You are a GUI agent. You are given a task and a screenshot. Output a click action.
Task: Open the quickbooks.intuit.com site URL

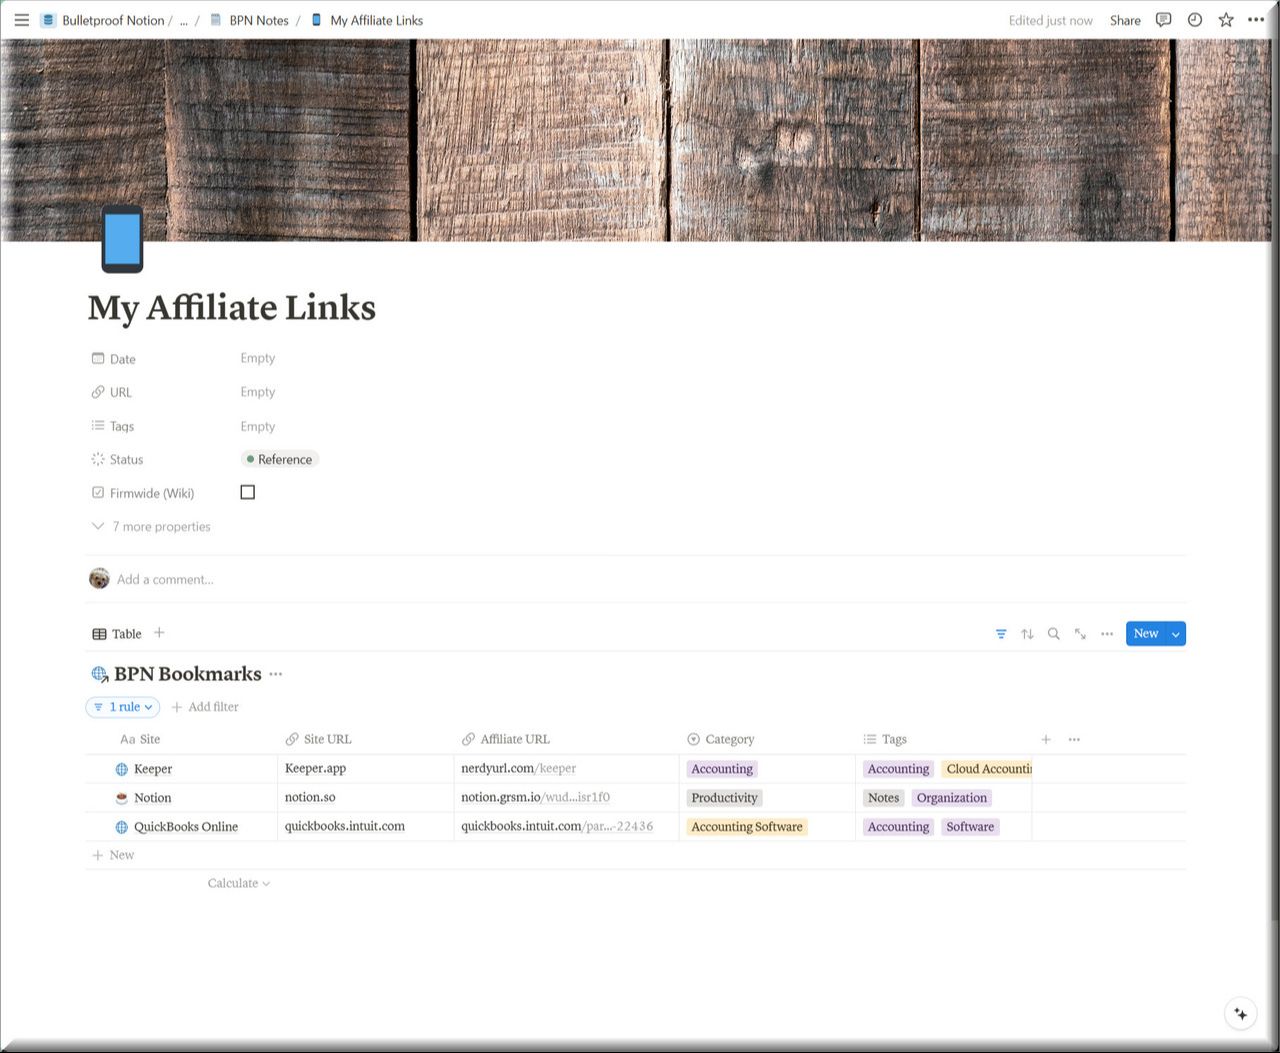coord(345,827)
